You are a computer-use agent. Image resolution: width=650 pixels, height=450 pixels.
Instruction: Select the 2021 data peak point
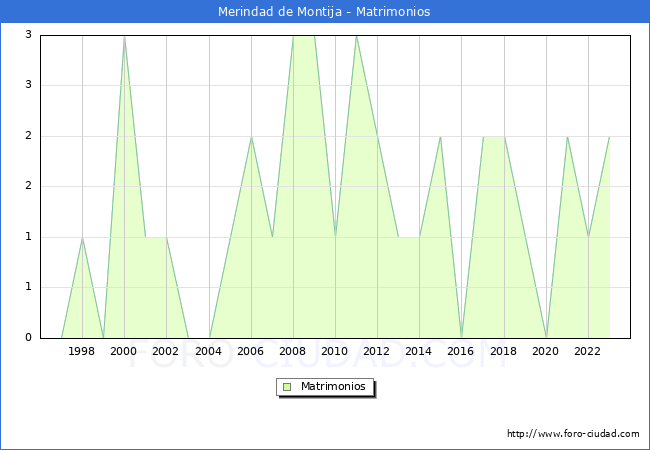tap(567, 137)
